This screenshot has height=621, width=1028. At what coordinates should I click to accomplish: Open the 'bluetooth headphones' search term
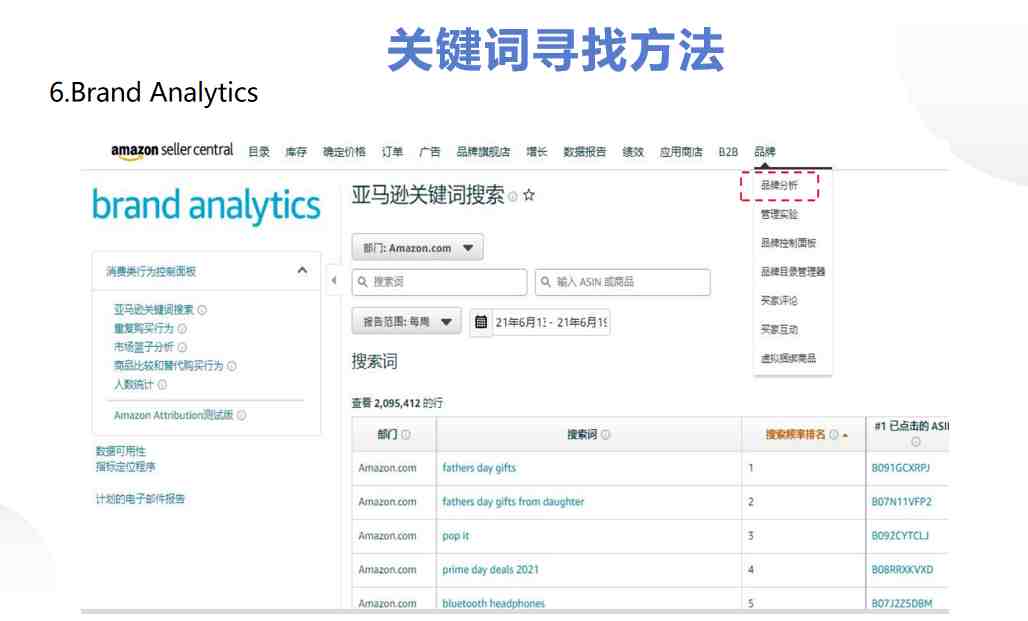tap(494, 603)
